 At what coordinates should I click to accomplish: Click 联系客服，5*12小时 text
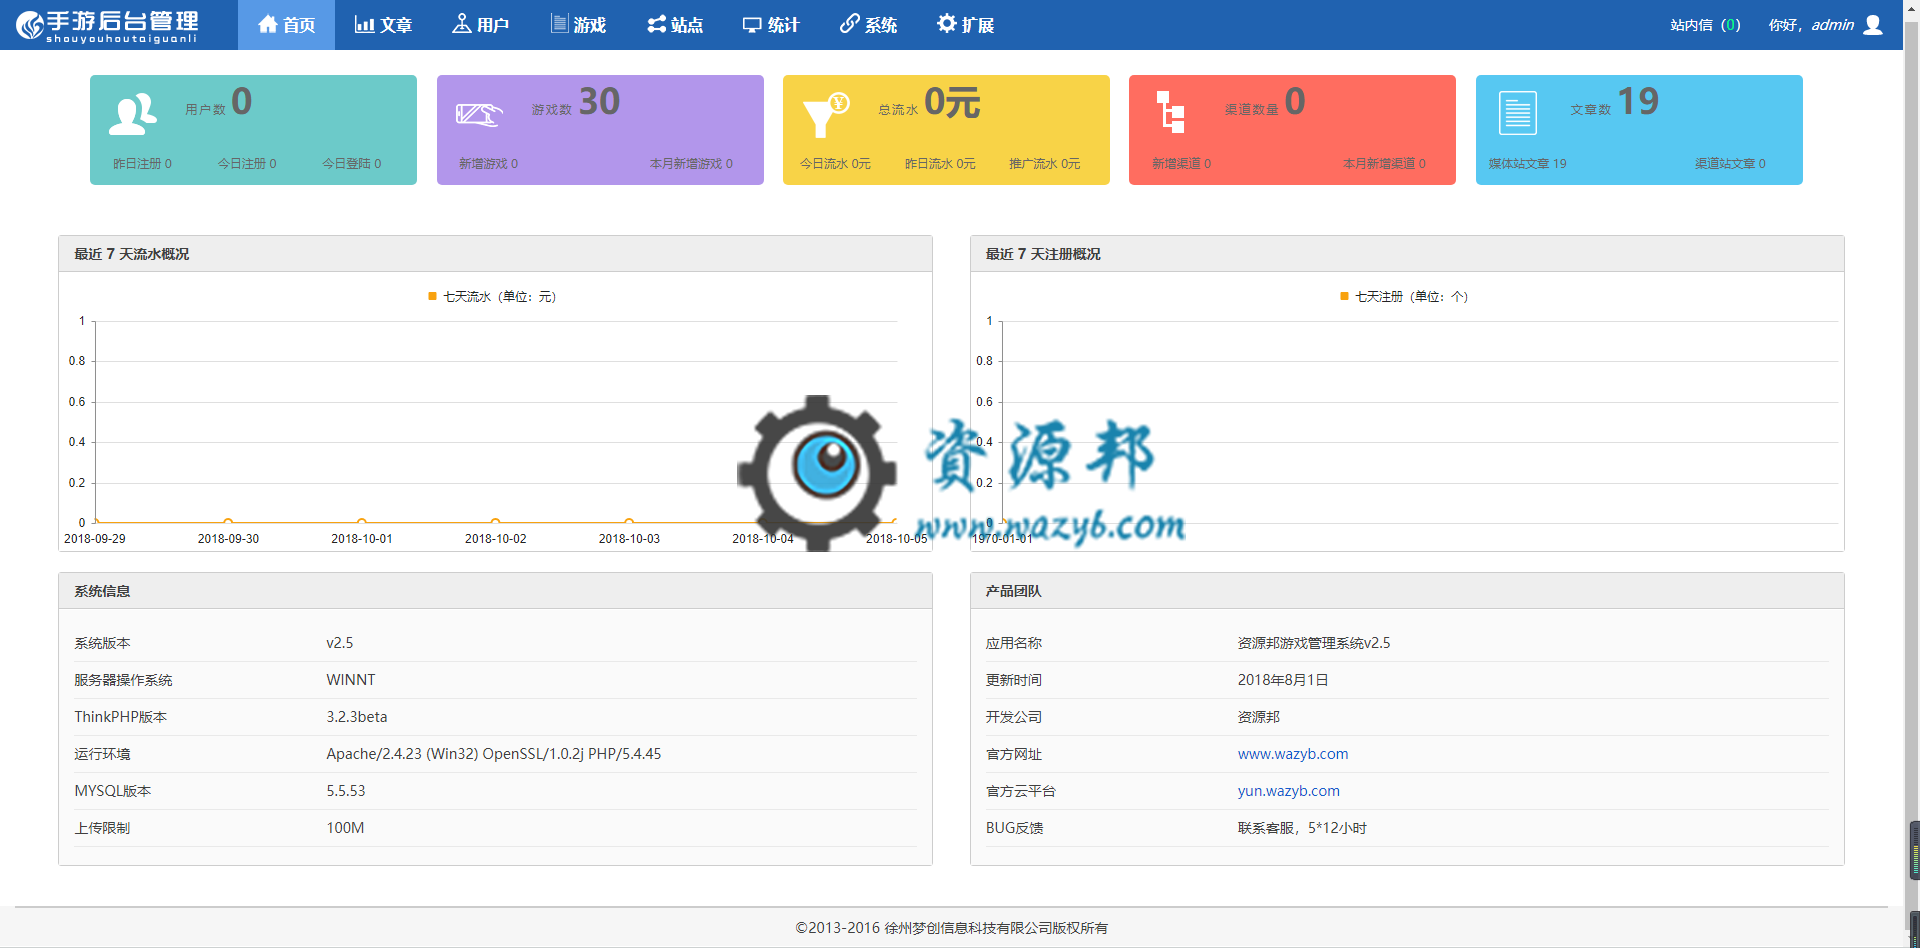(x=1302, y=828)
